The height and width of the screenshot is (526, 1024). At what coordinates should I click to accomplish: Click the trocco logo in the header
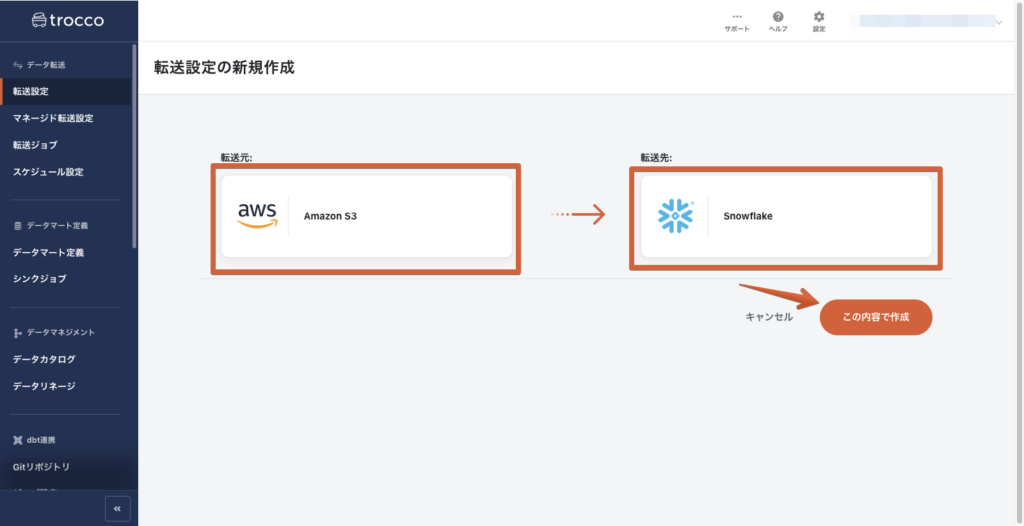click(x=68, y=20)
